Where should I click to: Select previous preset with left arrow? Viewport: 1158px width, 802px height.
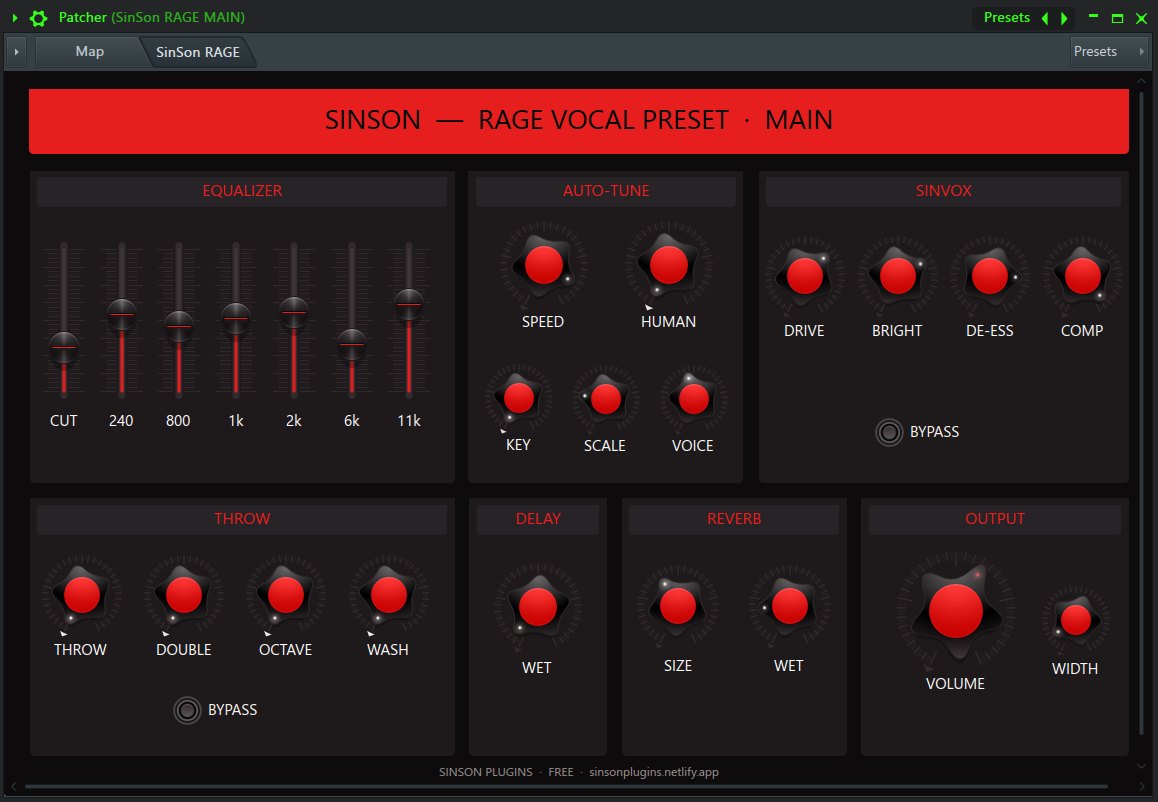pos(1045,18)
